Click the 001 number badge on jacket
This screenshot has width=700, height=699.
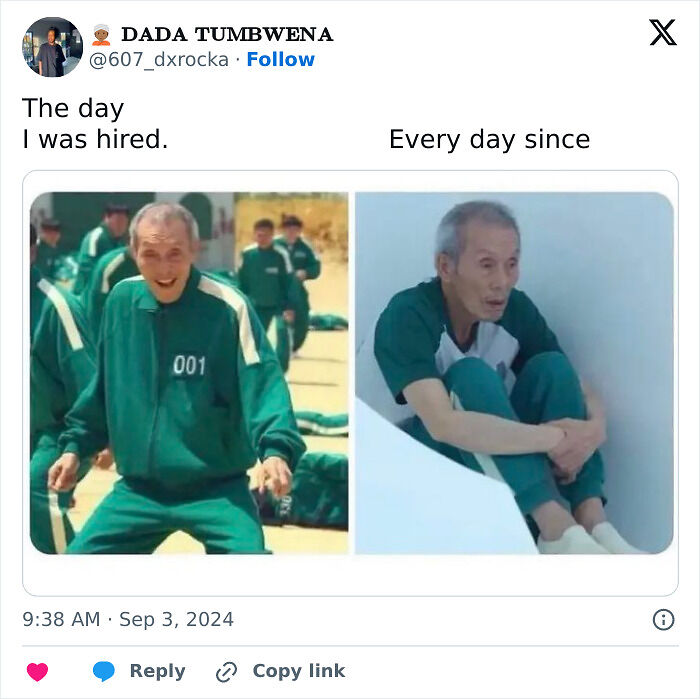(x=189, y=365)
